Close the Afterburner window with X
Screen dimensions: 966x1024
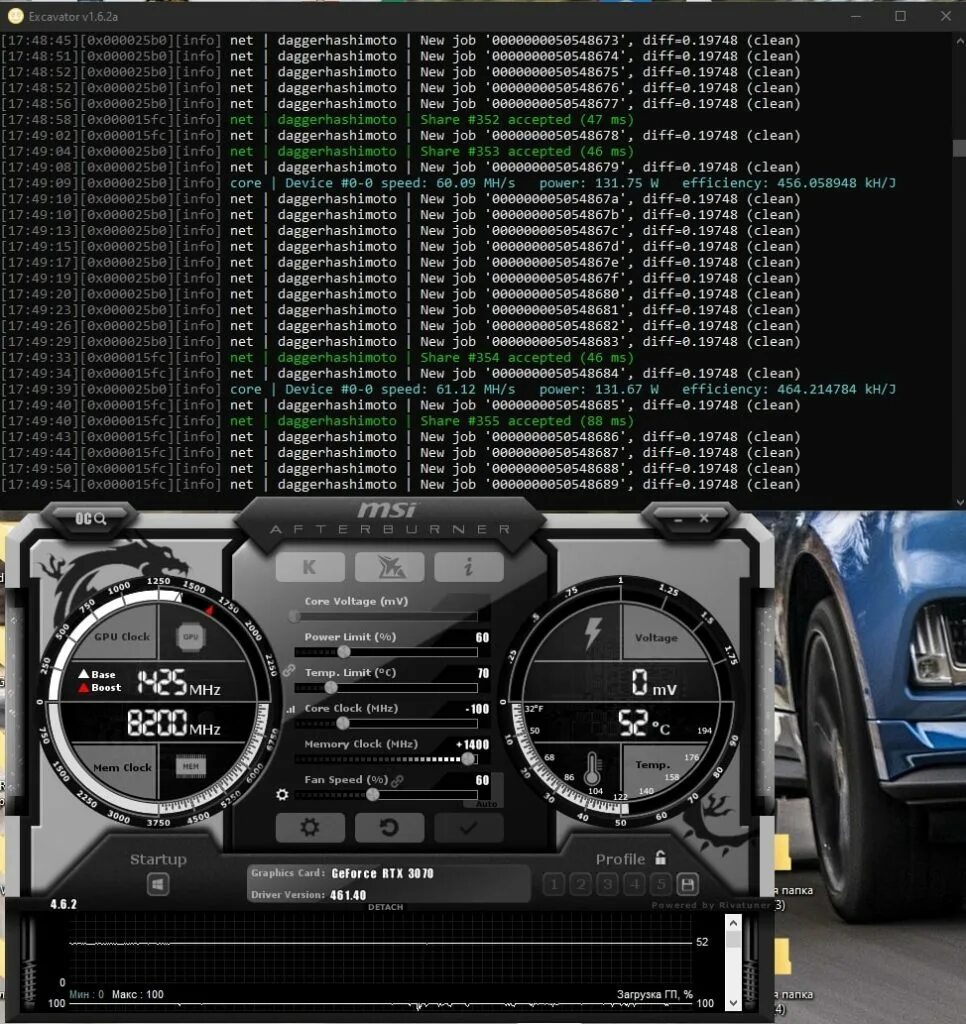coord(703,519)
